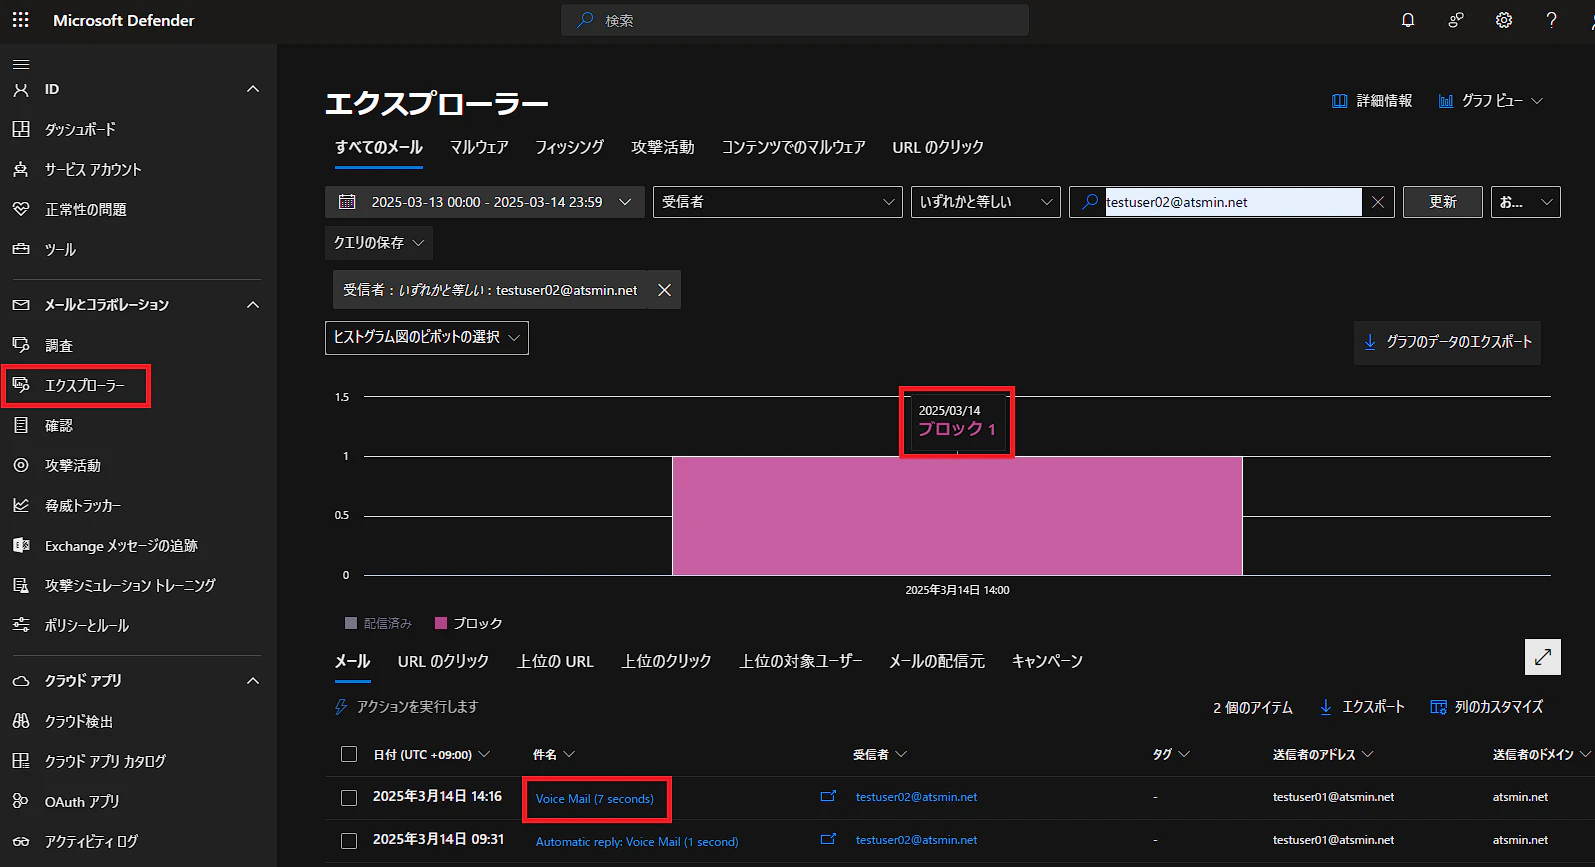Viewport: 1595px width, 867px height.
Task: Select the 09:31 Automatic reply row checkbox
Action: (349, 841)
